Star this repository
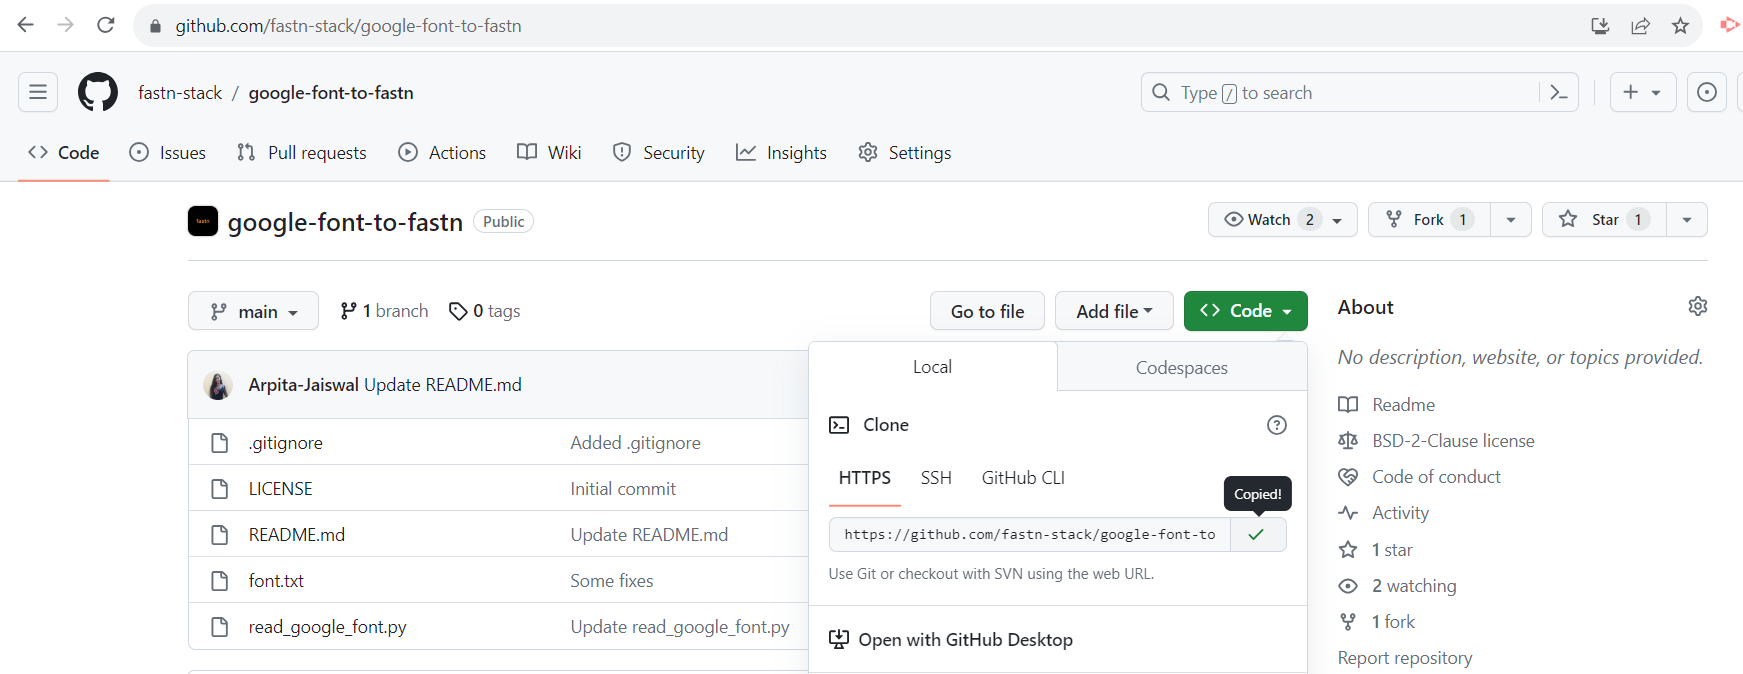Screen dimensions: 1743x674 (1604, 220)
